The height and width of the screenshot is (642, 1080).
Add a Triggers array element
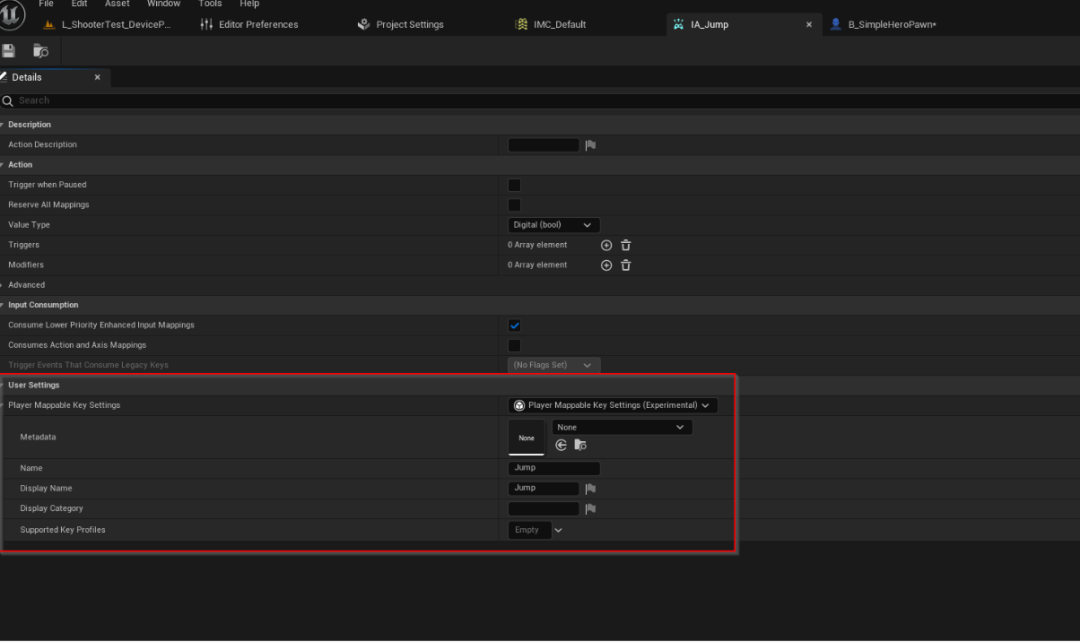coord(606,245)
